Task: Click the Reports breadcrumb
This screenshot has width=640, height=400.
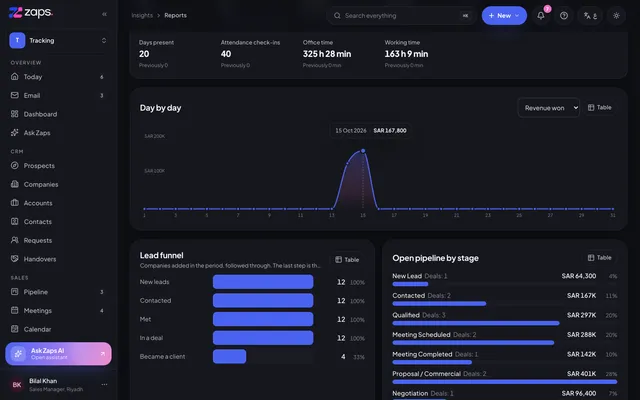Action: click(176, 16)
